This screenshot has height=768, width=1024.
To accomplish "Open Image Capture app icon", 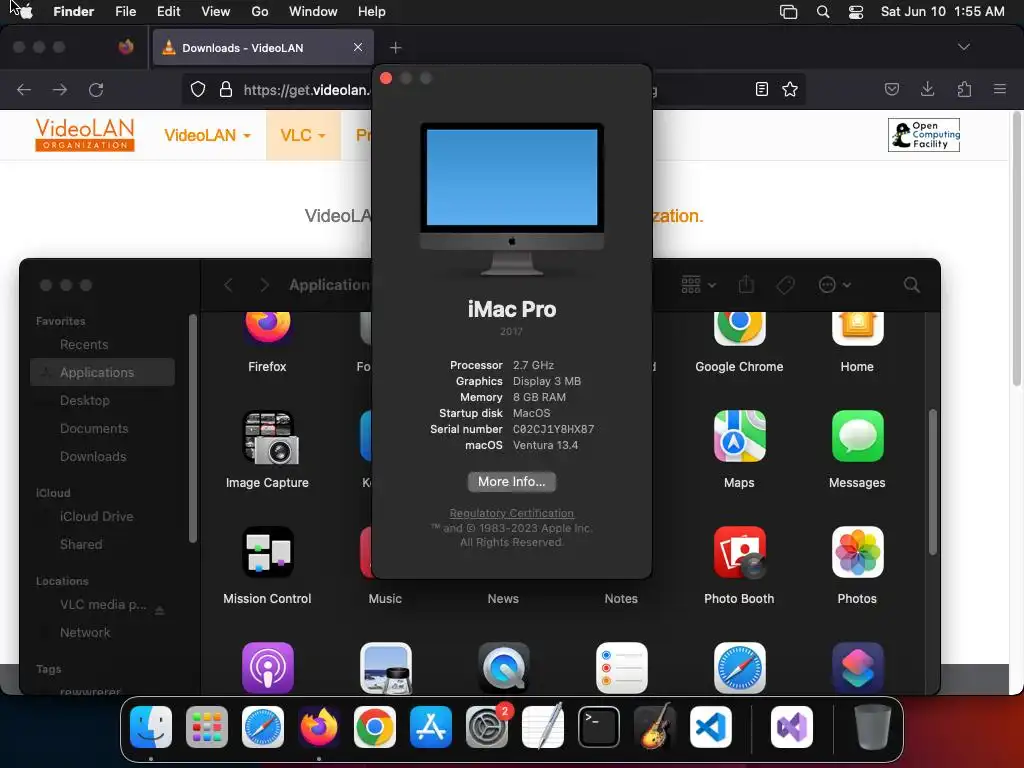I will pyautogui.click(x=271, y=437).
